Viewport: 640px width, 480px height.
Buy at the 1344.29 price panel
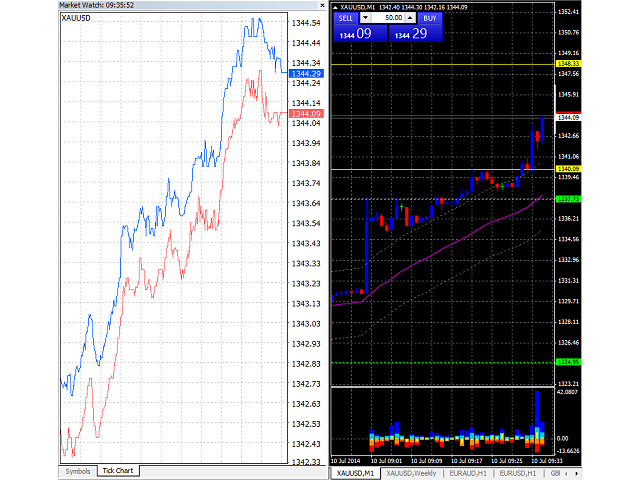point(416,33)
